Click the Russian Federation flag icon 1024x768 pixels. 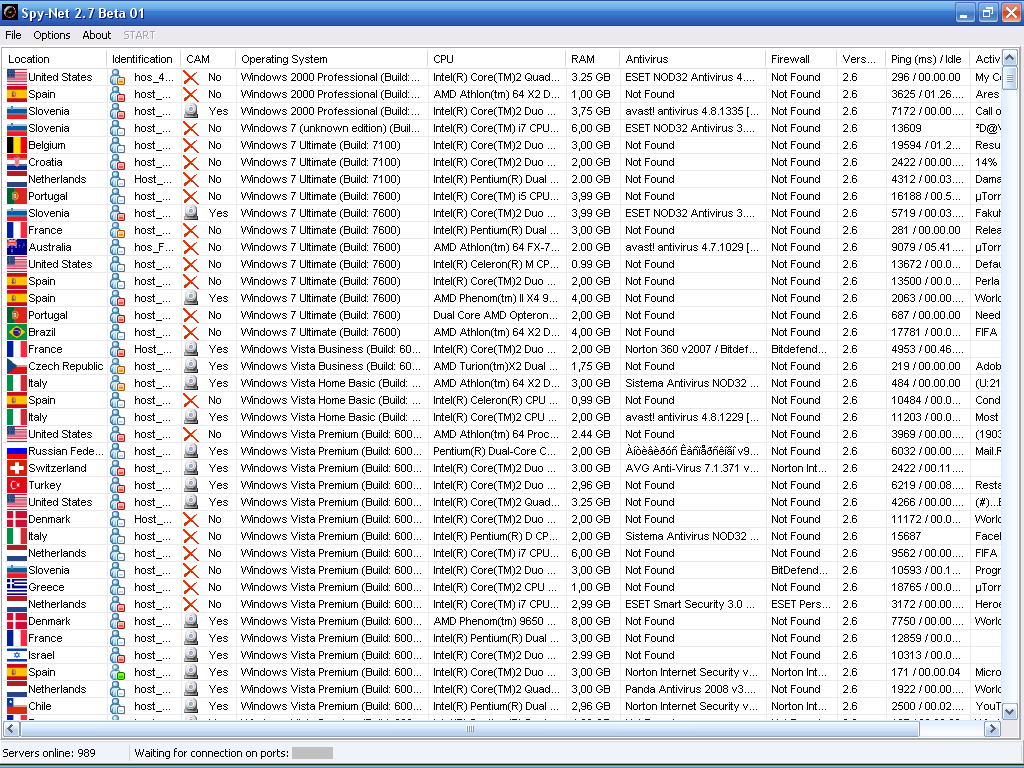click(x=17, y=451)
